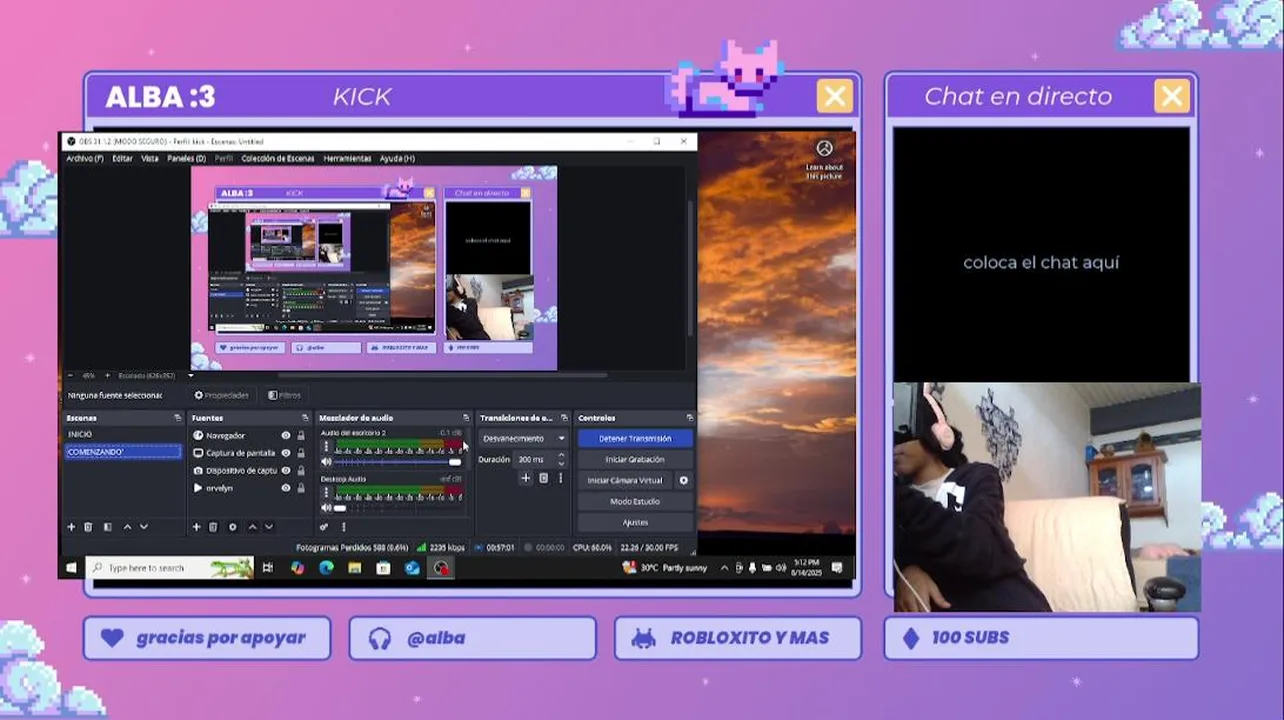
Task: Open the Colección de Escenas menu
Action: pos(278,158)
